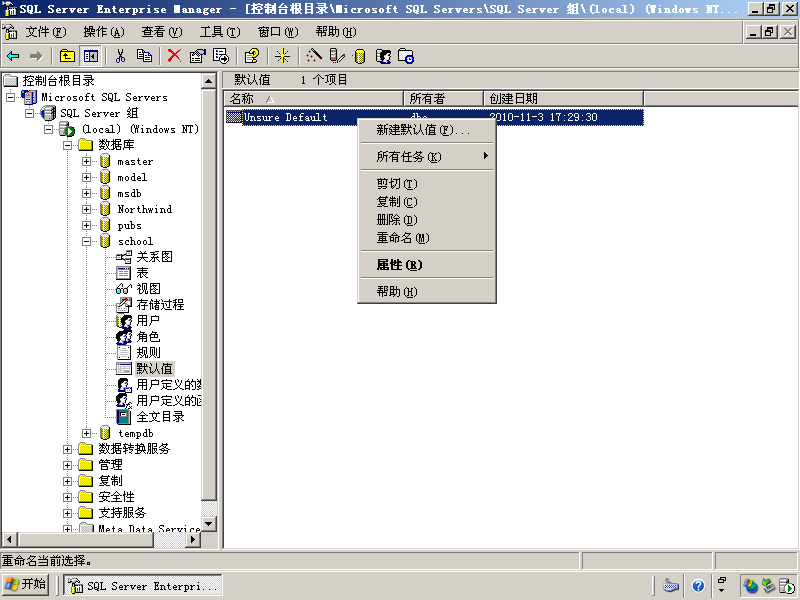The width and height of the screenshot is (800, 600).
Task: Click the keyboard language bar icon
Action: coord(670,586)
